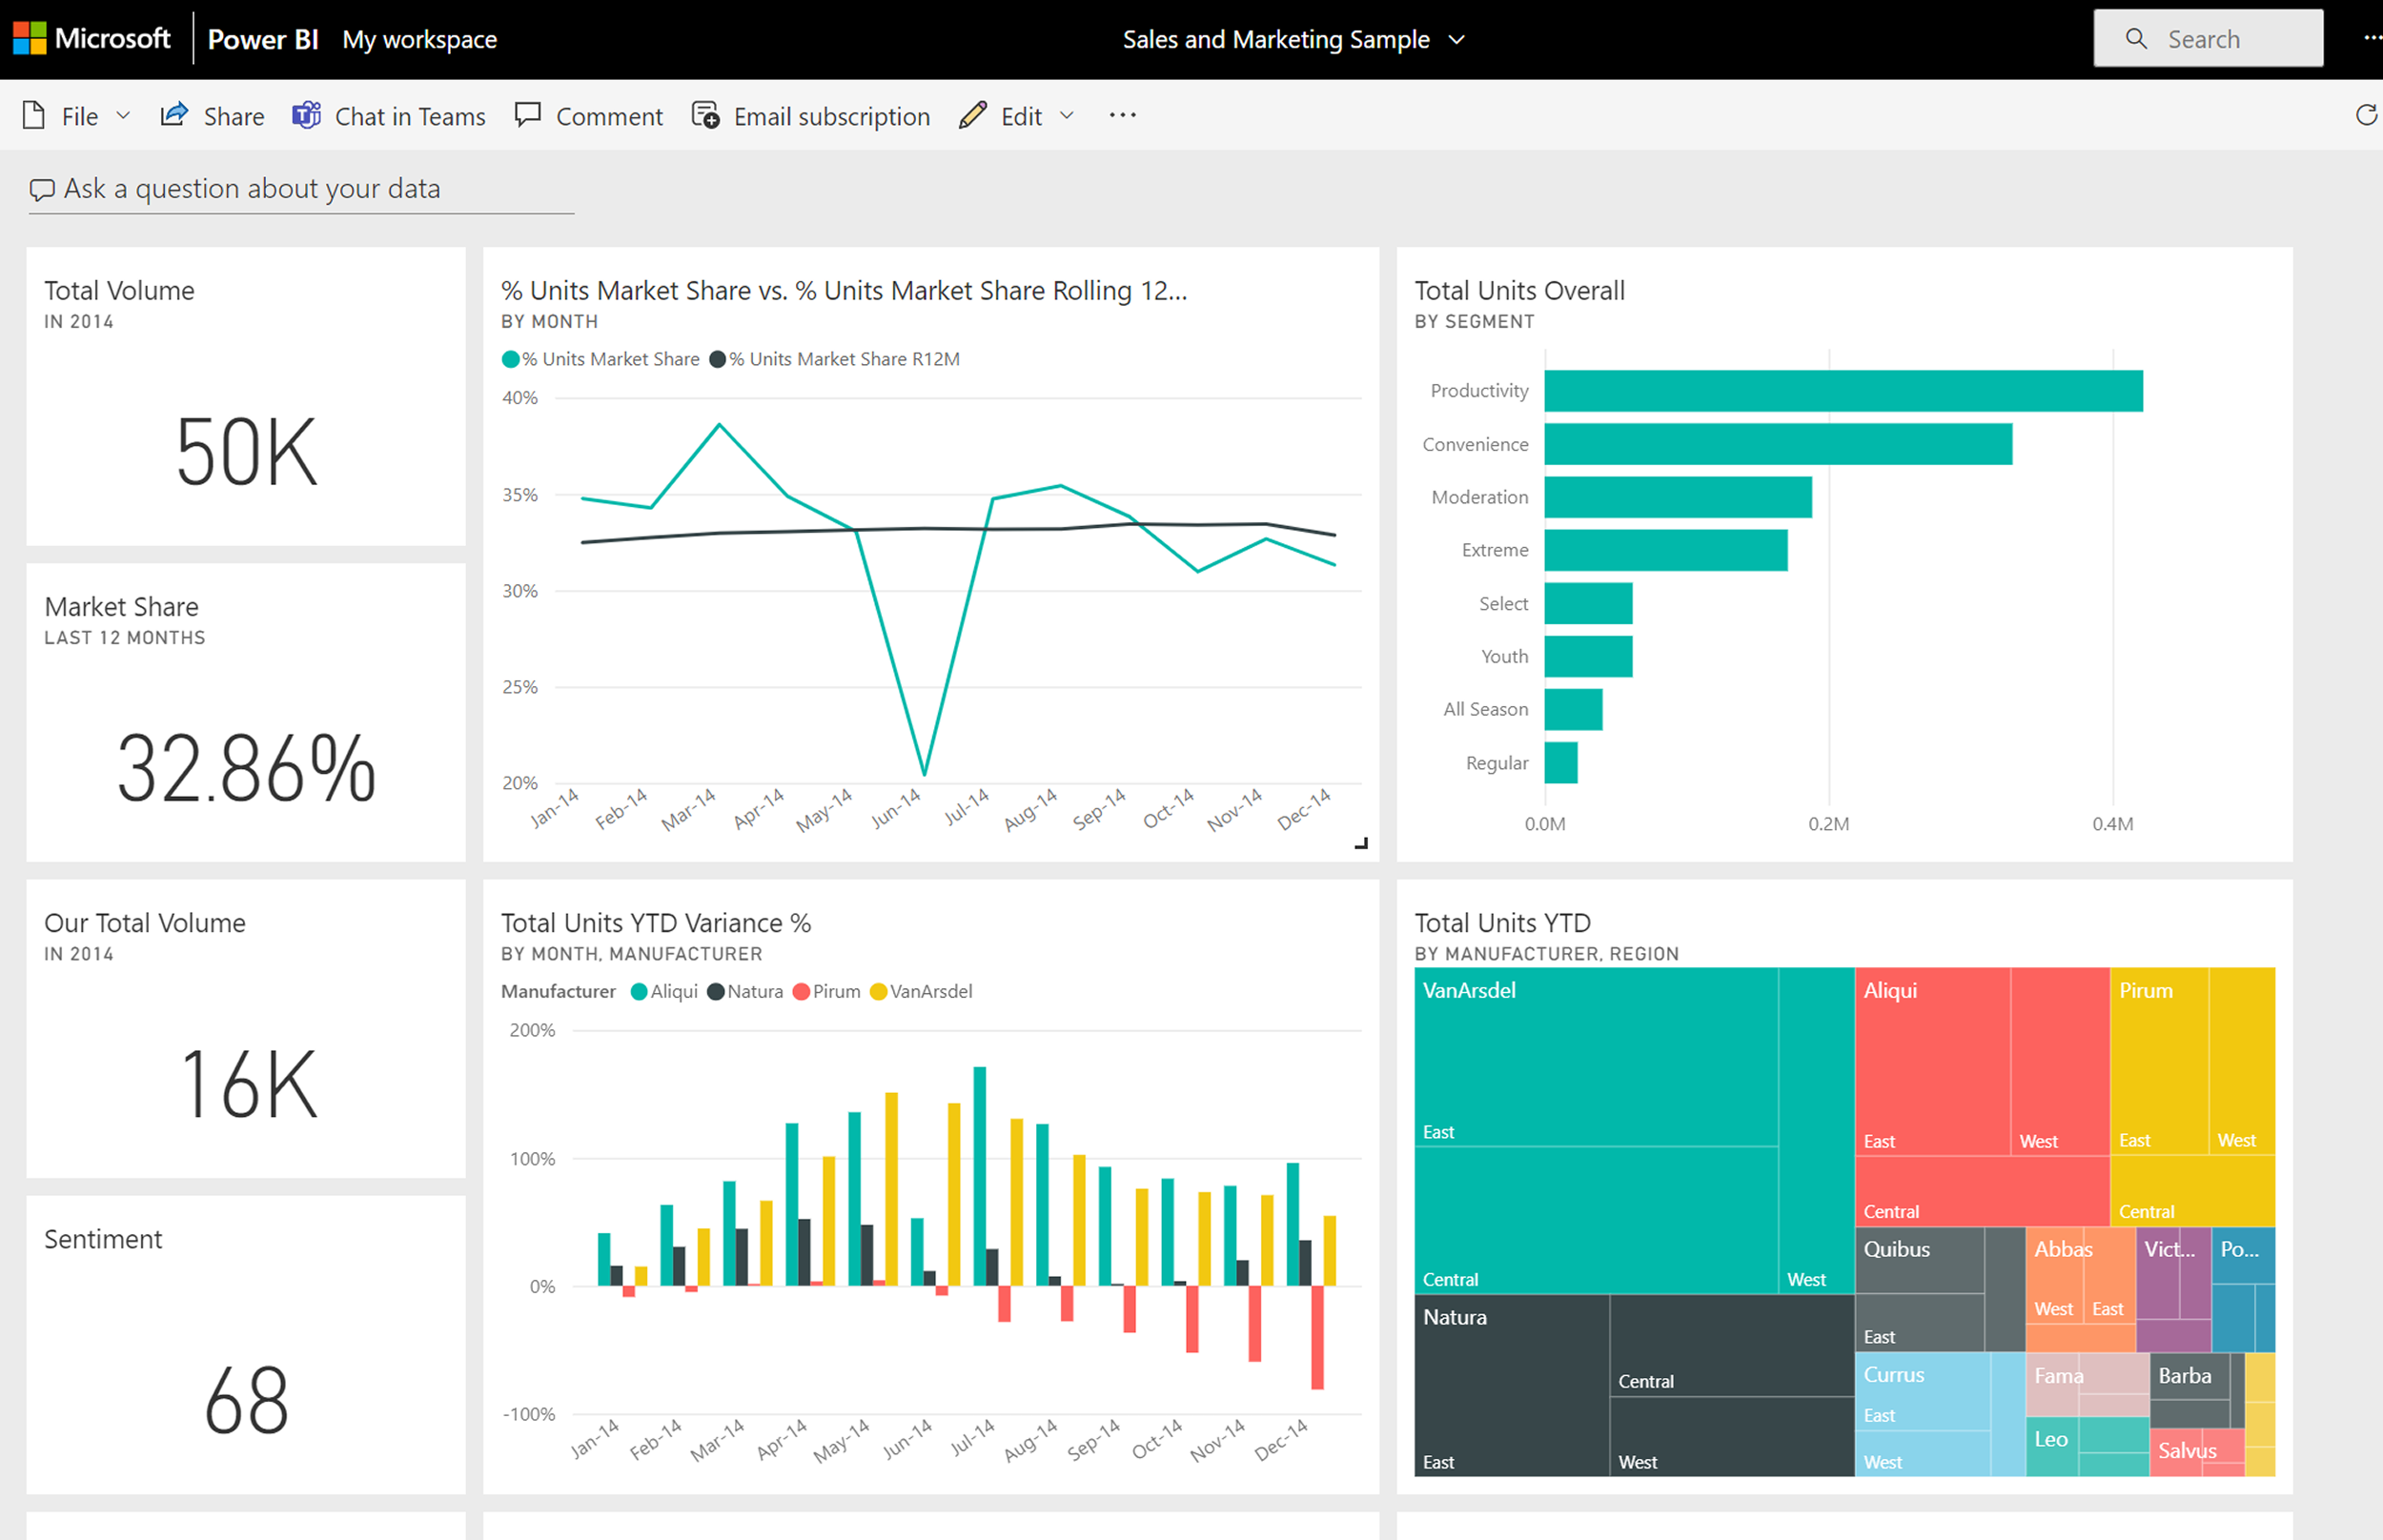This screenshot has width=2383, height=1540.
Task: Open the Sales and Marketing Sample dropdown
Action: click(x=1458, y=39)
